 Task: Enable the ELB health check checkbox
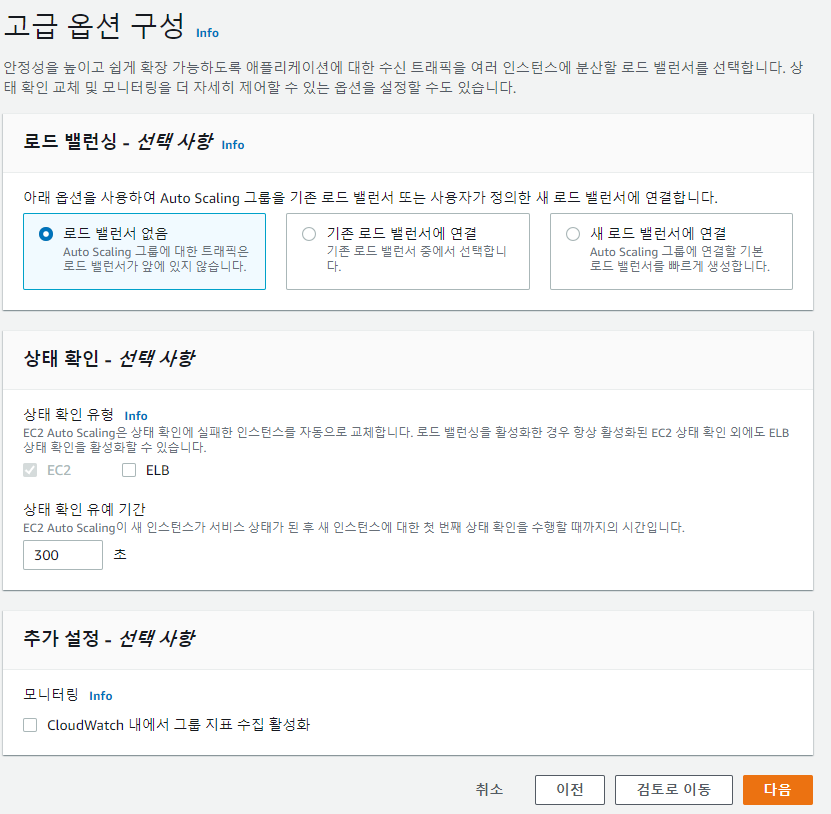[x=129, y=470]
